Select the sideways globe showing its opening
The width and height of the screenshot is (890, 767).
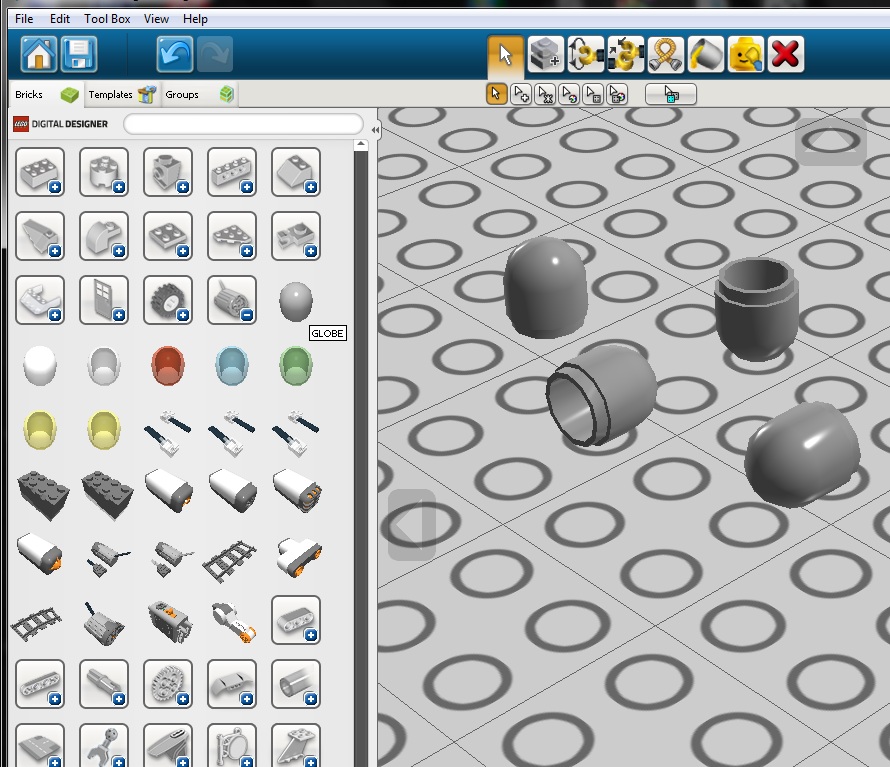click(x=601, y=395)
